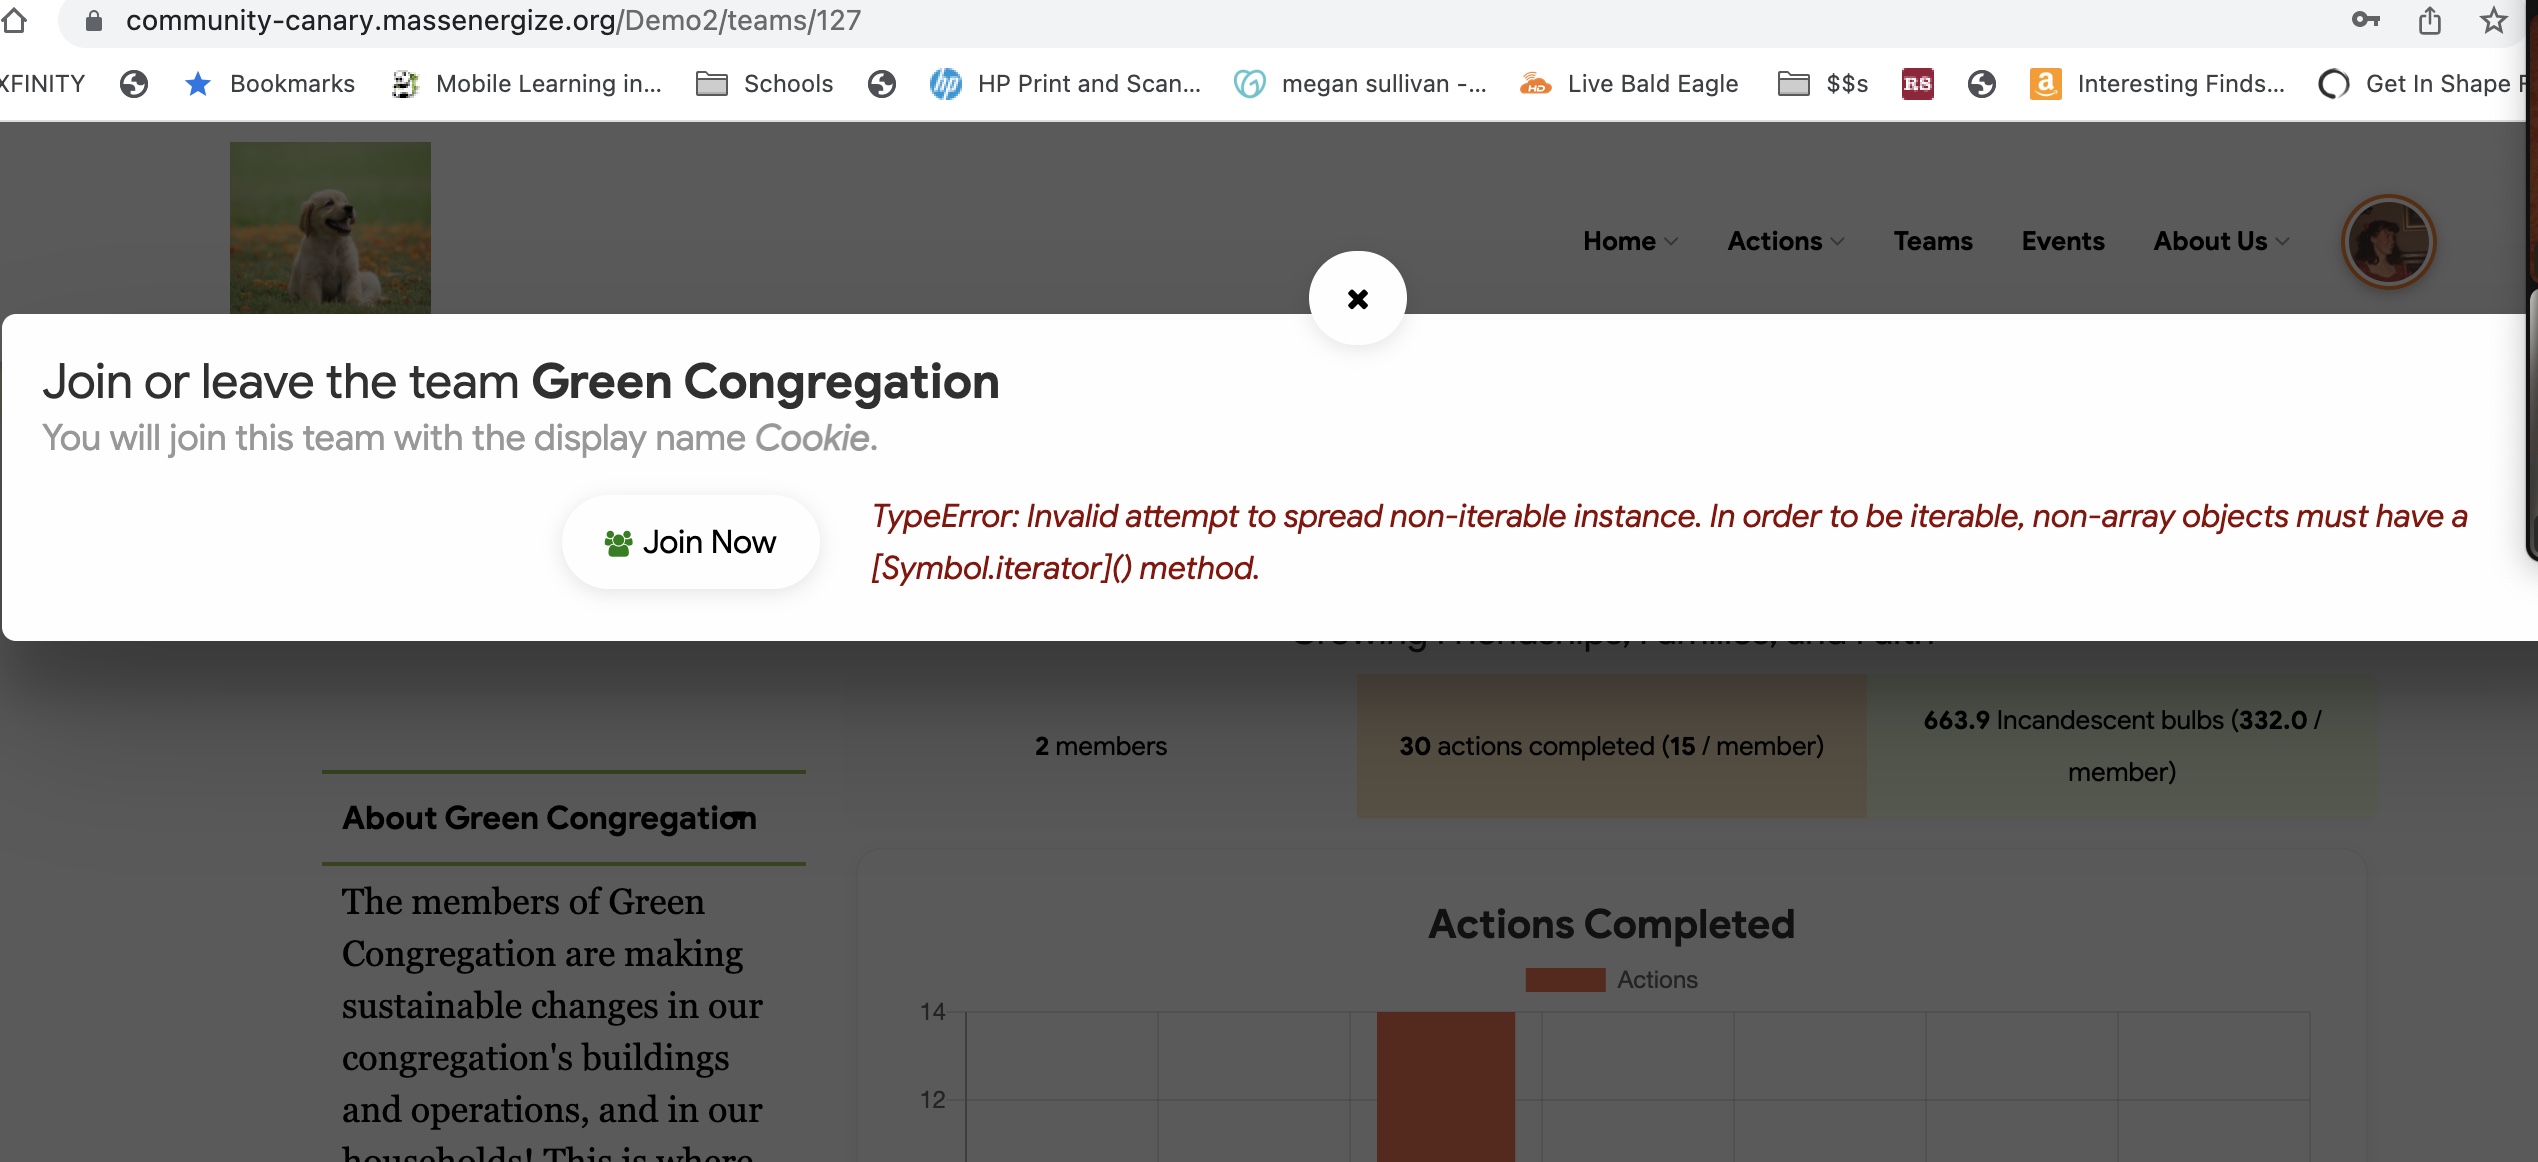2538x1162 pixels.
Task: Bookmark this page with the star icon
Action: click(x=2494, y=20)
